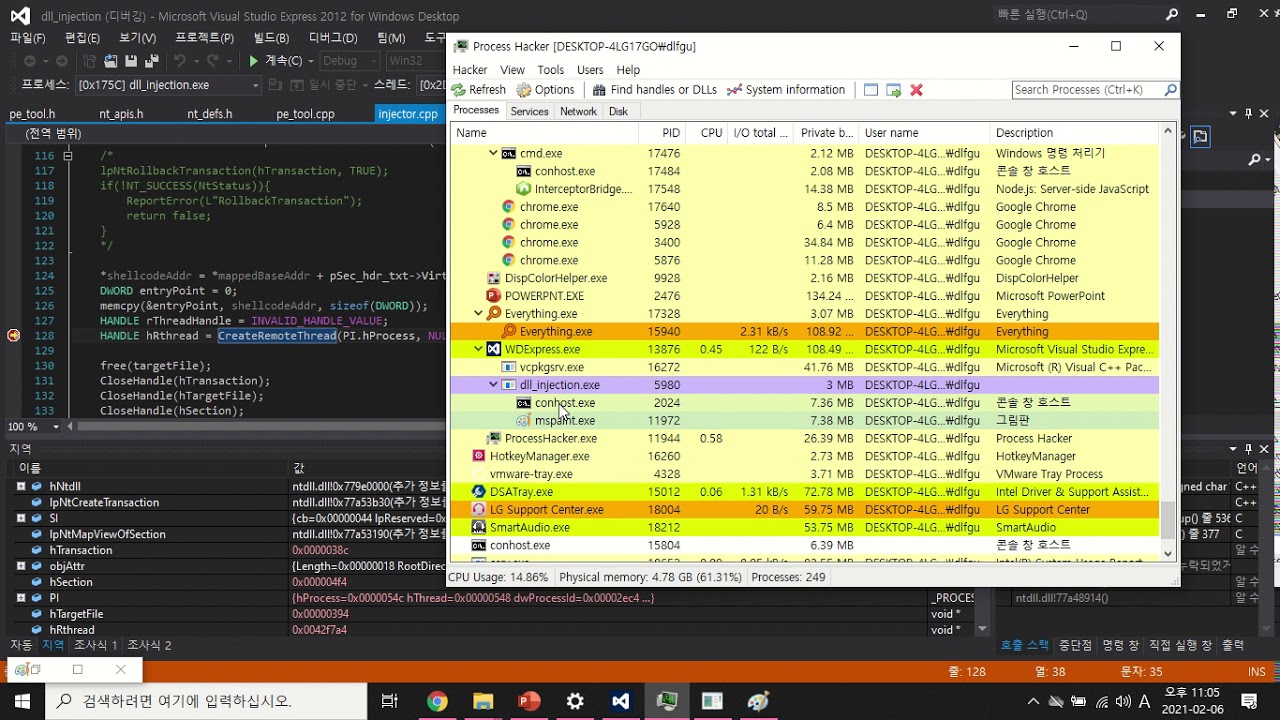Viewport: 1280px width, 720px height.
Task: Collapse the WDExpress.exe process tree
Action: (478, 350)
